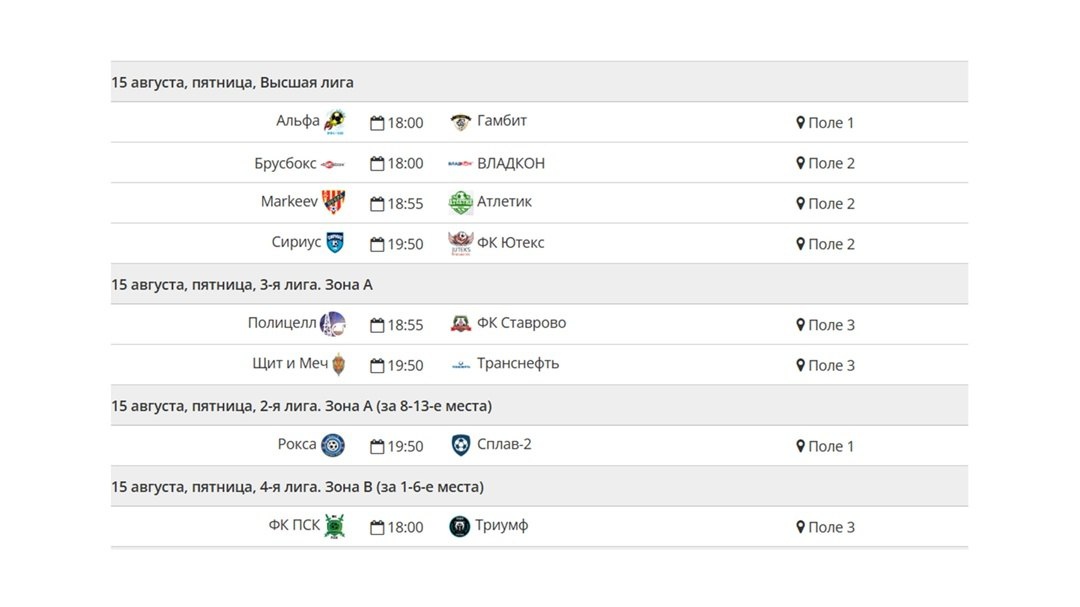Click the Альфа team logo
The width and height of the screenshot is (1080, 607).
click(x=335, y=122)
